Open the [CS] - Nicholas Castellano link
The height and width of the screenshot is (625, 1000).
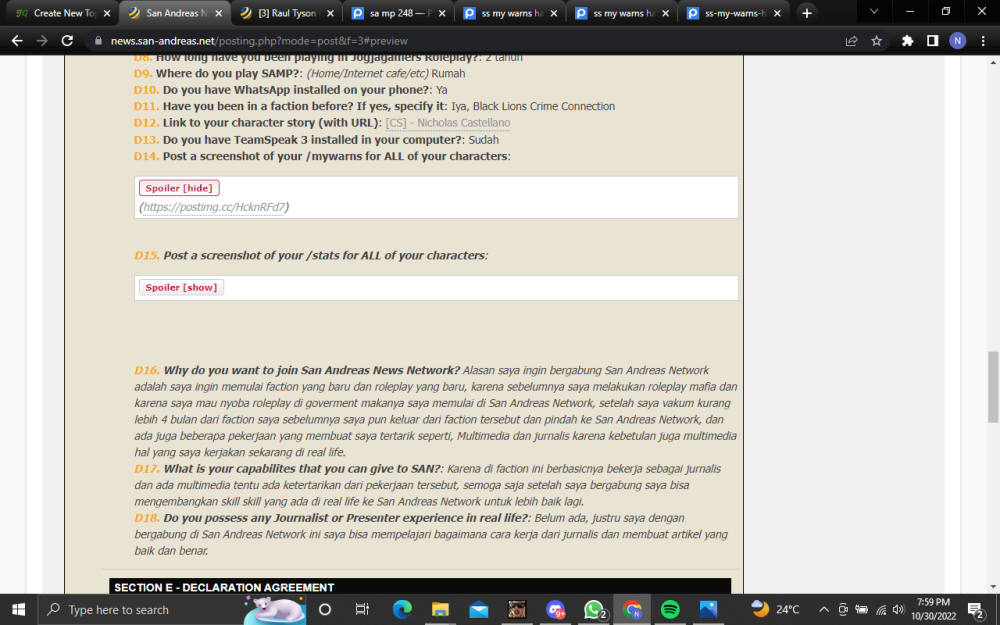coord(448,123)
